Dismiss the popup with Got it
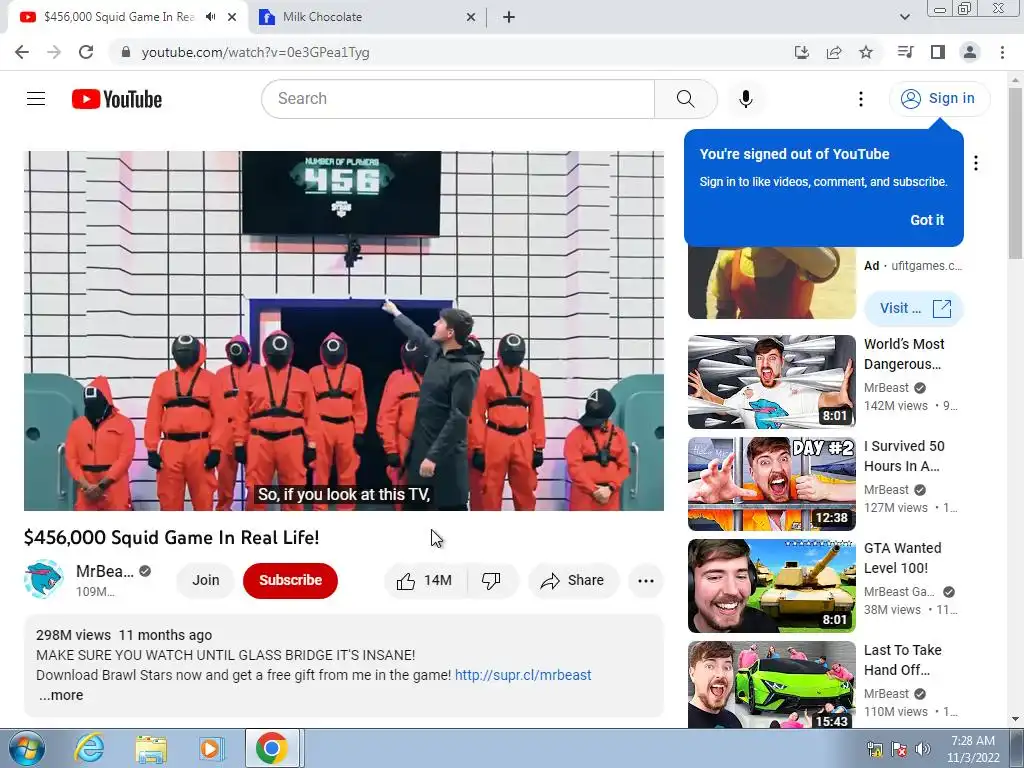Viewport: 1024px width, 768px height. (x=927, y=220)
